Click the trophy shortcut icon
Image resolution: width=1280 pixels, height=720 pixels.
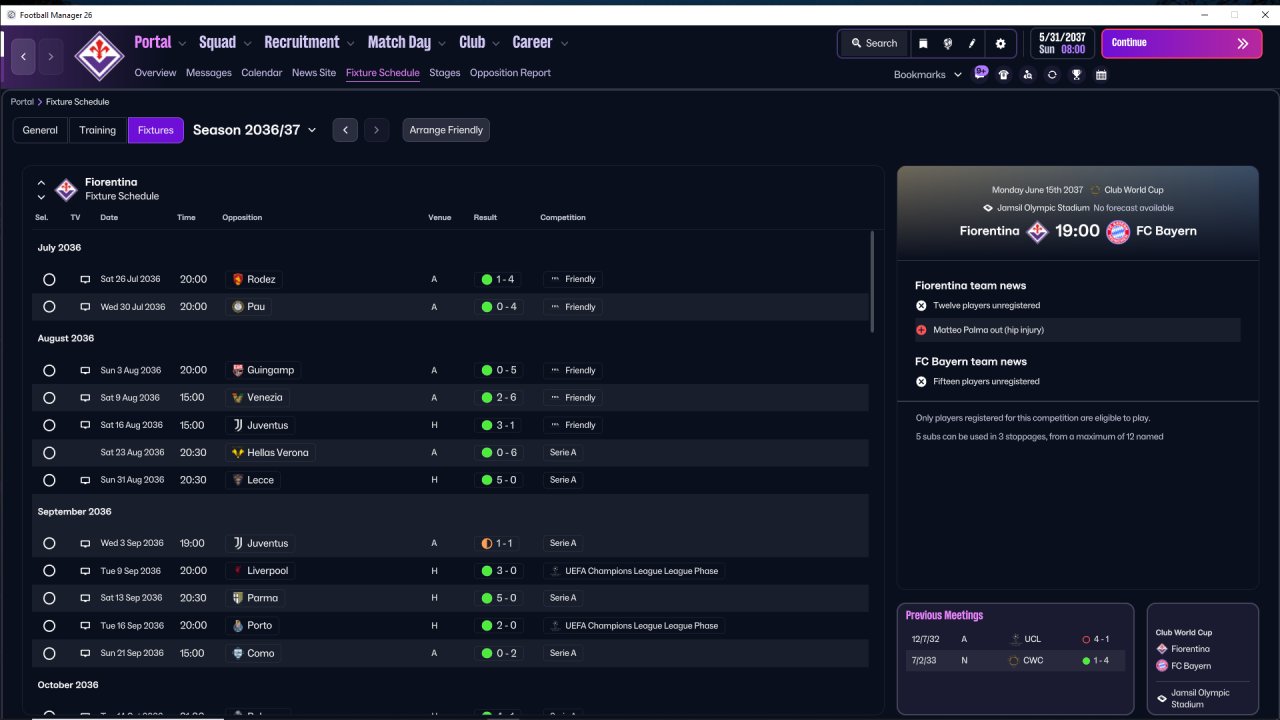[1077, 75]
